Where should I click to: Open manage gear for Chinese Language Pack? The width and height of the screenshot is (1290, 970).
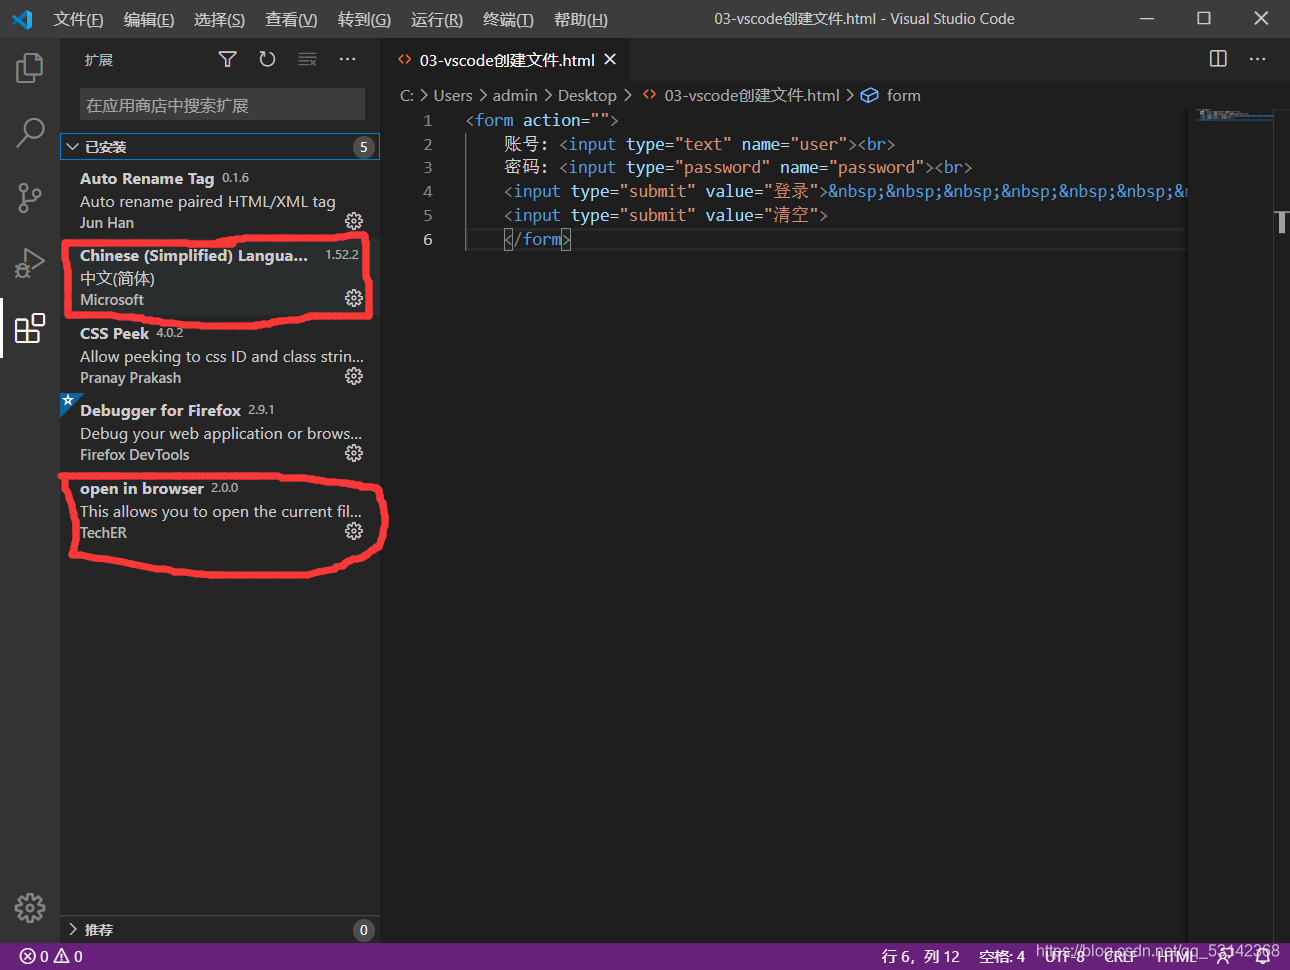[354, 298]
